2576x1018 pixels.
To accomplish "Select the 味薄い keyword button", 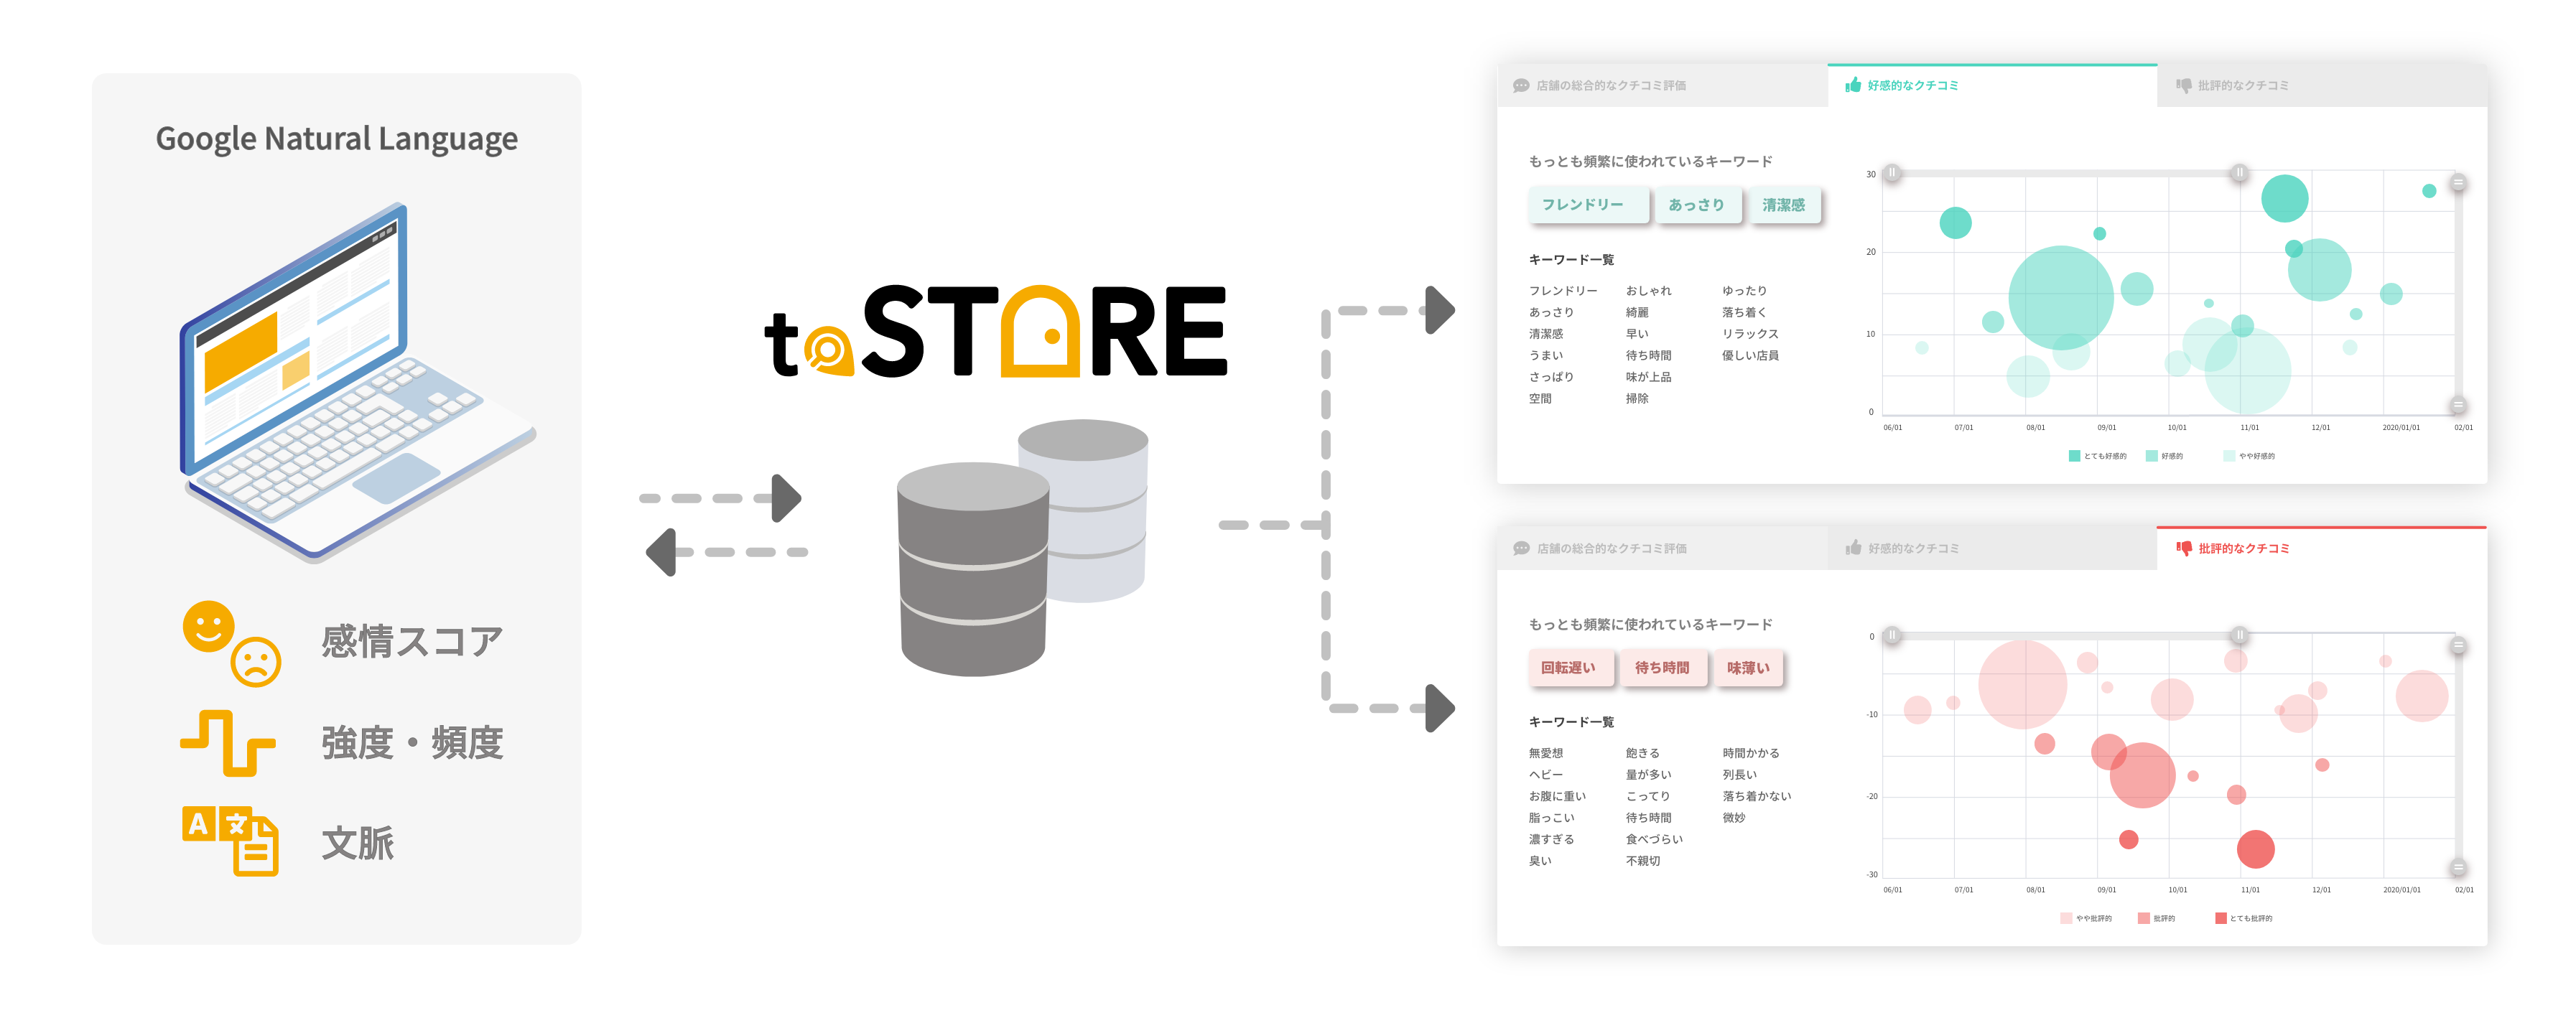I will 1748,668.
